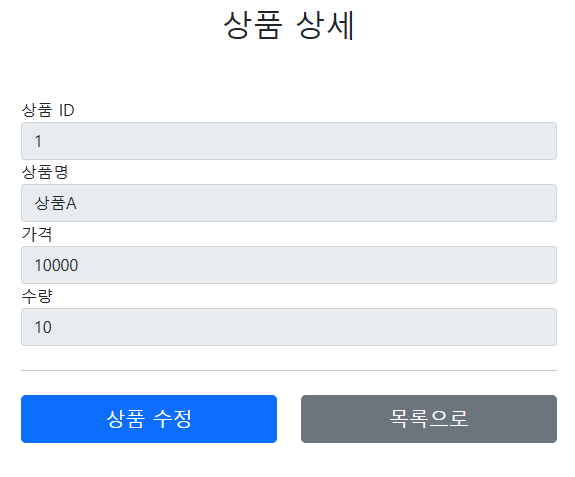Focus the 상품 ID input field
This screenshot has width=575, height=477.
(x=289, y=141)
